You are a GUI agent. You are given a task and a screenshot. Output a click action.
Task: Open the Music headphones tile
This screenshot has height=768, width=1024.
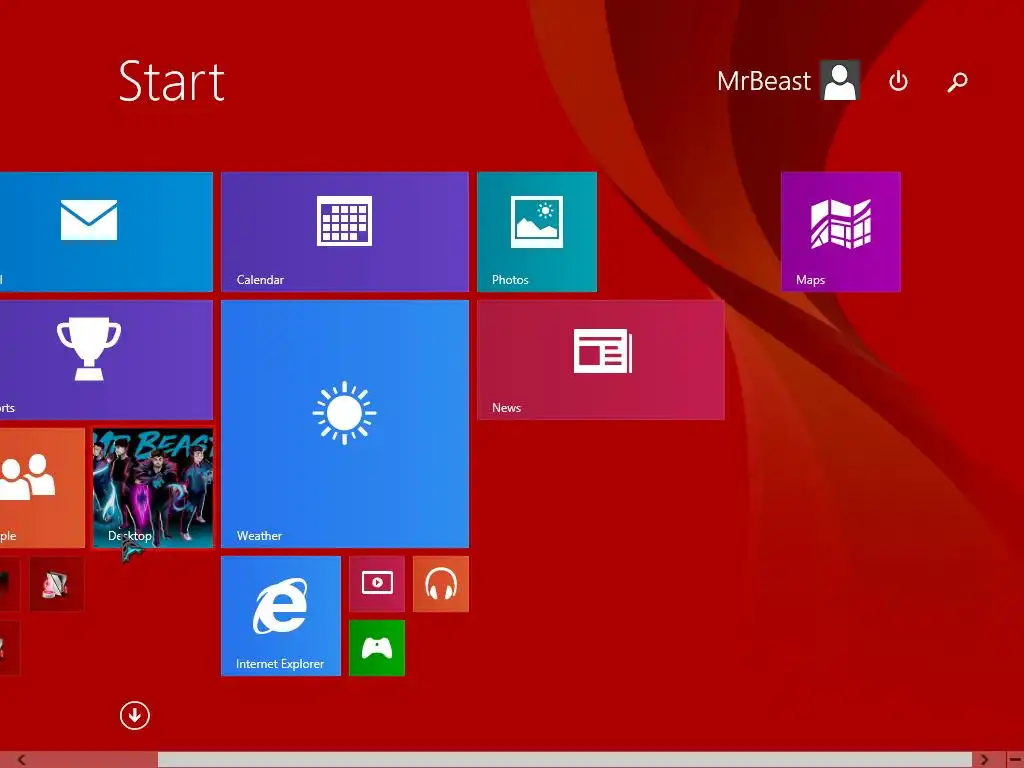441,584
